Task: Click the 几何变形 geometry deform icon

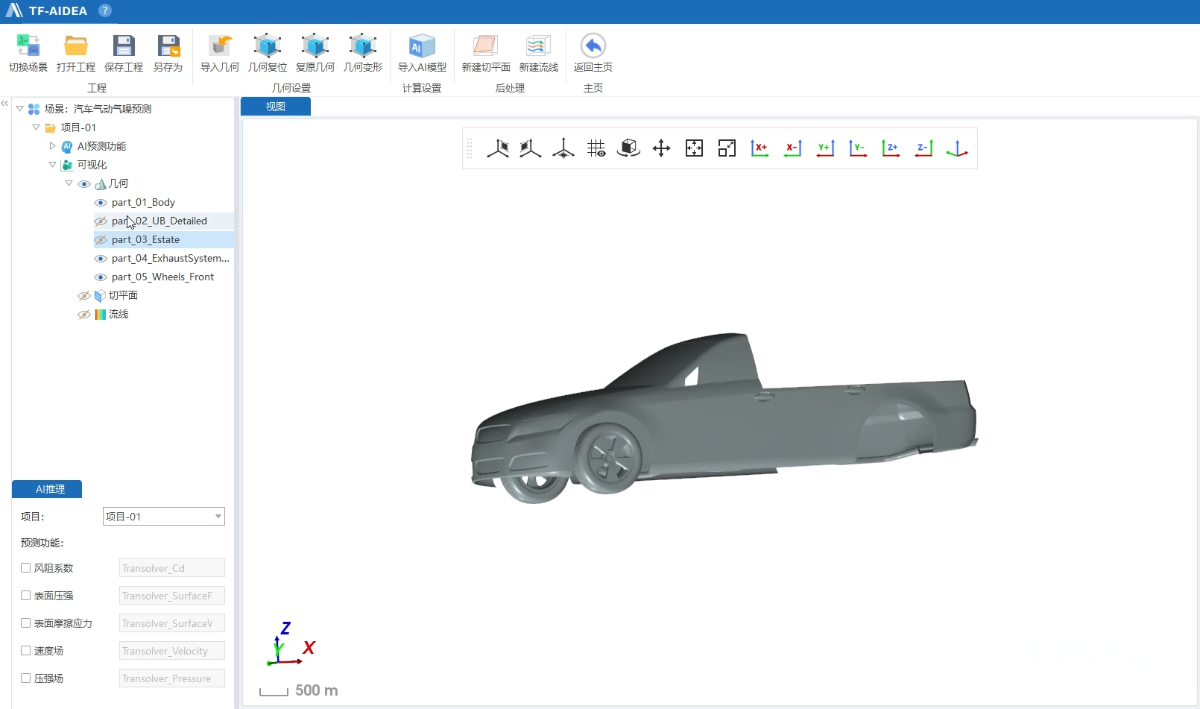Action: [362, 46]
